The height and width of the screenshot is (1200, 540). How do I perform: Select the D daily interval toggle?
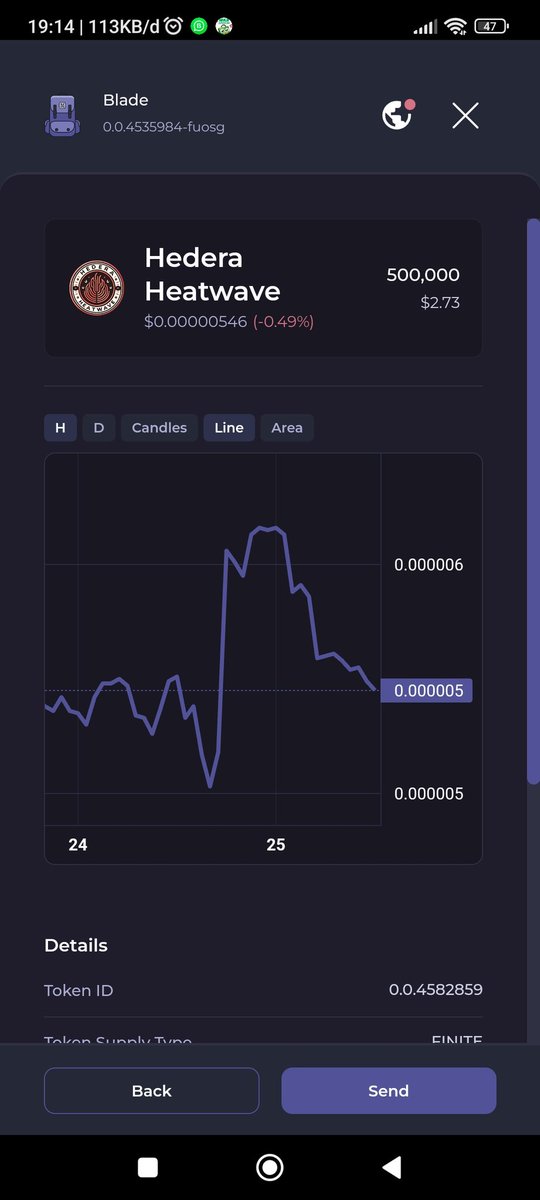[x=98, y=428]
